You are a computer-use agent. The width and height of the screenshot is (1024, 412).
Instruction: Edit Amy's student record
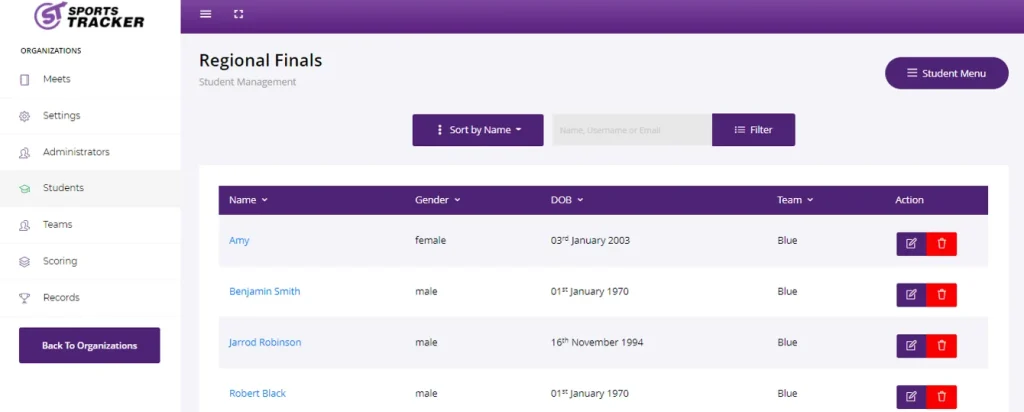click(911, 244)
